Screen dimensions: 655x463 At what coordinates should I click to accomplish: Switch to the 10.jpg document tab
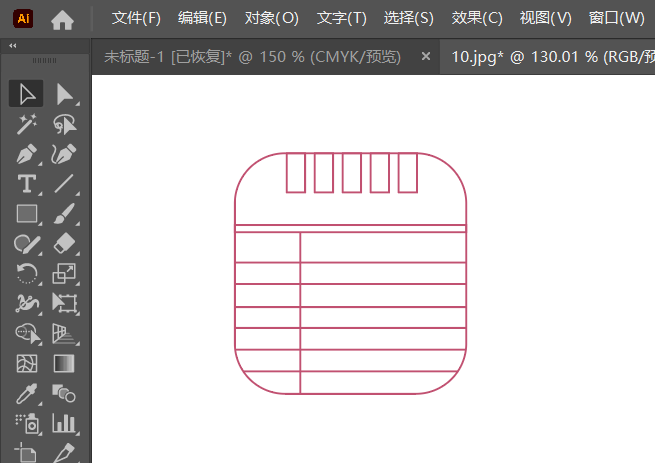pos(548,56)
